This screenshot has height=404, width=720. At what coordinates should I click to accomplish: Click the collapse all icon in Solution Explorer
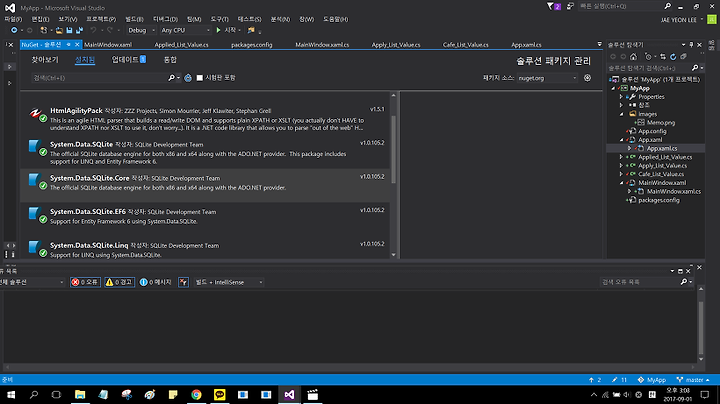(683, 56)
